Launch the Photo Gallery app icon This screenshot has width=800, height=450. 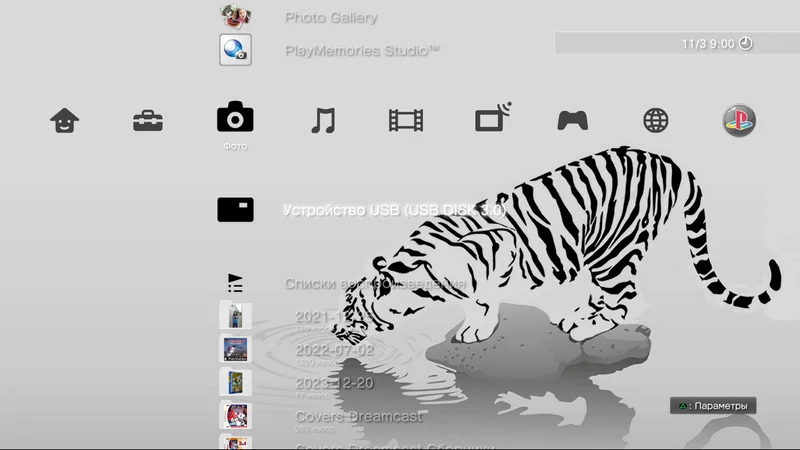point(235,15)
